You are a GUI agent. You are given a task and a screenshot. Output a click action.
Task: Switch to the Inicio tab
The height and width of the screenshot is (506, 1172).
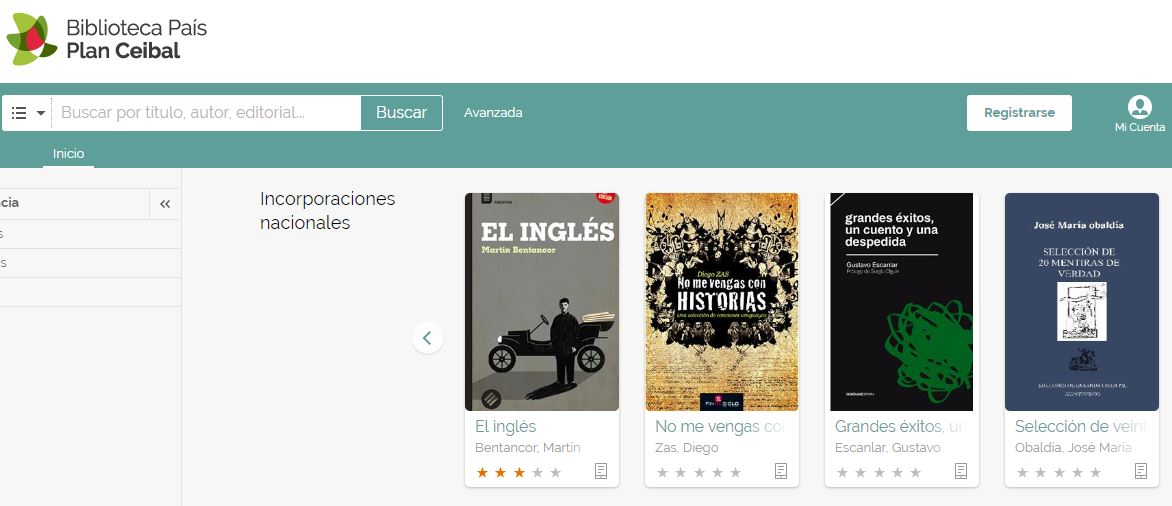[69, 154]
